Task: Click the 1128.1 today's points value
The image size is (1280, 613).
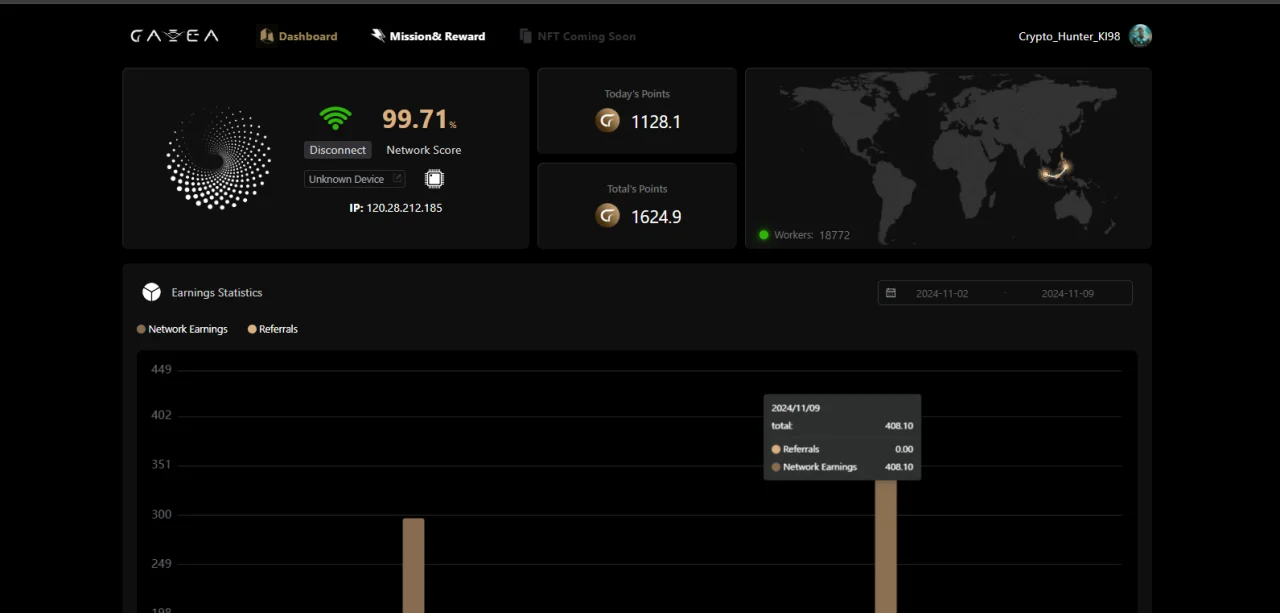Action: pyautogui.click(x=656, y=122)
